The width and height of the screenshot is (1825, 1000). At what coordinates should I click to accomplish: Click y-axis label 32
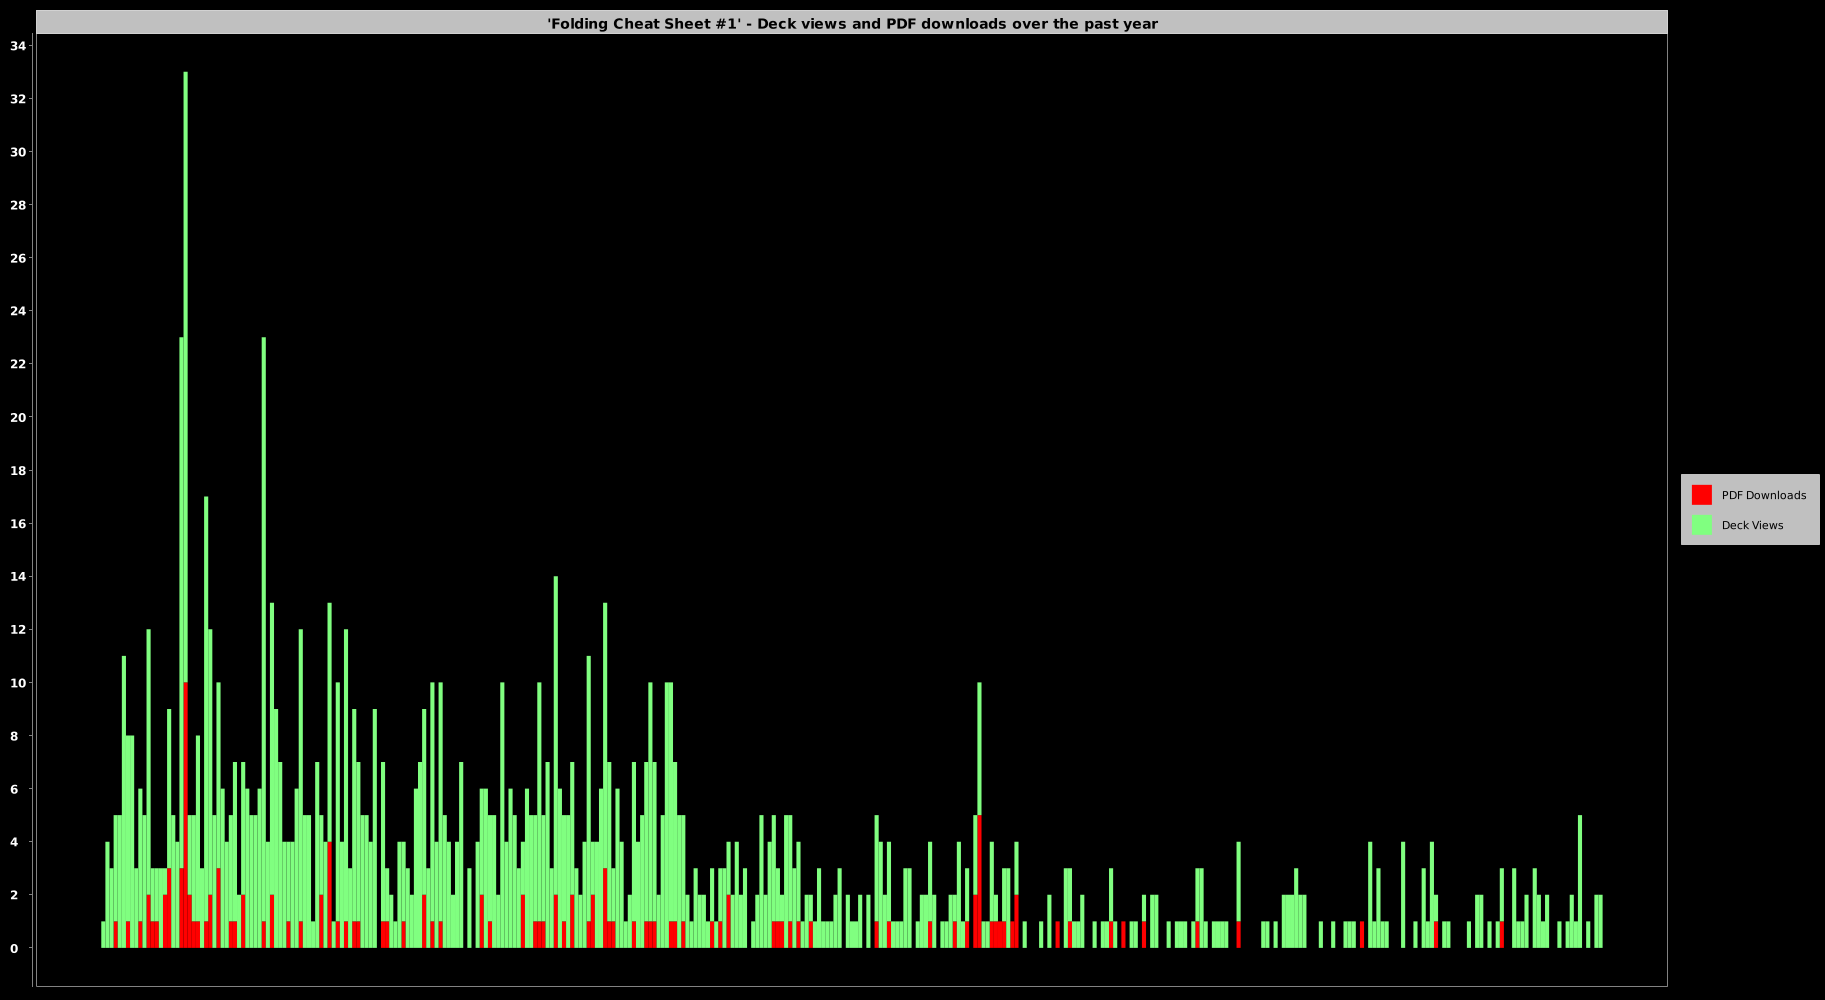tap(18, 99)
